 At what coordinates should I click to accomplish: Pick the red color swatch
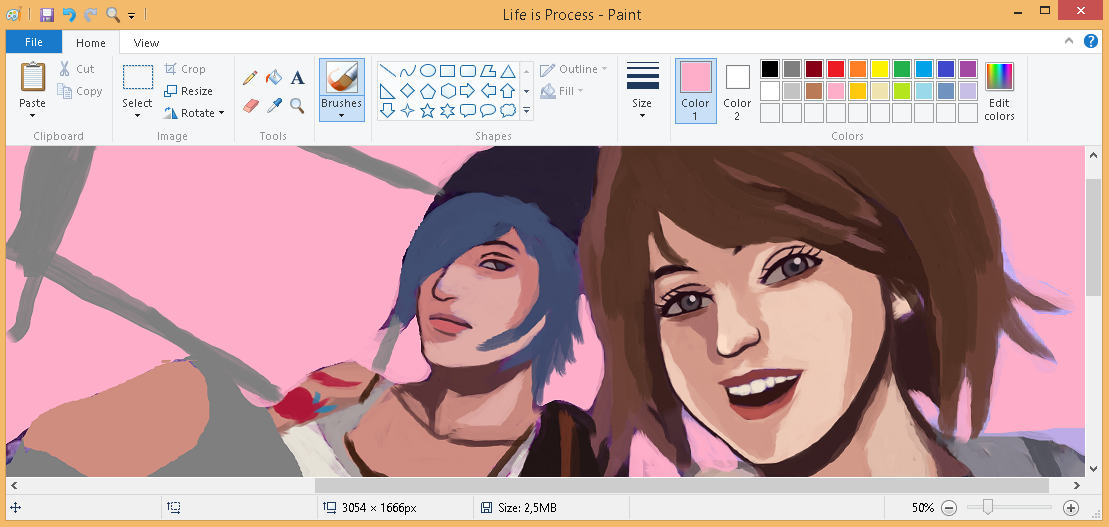pos(836,69)
